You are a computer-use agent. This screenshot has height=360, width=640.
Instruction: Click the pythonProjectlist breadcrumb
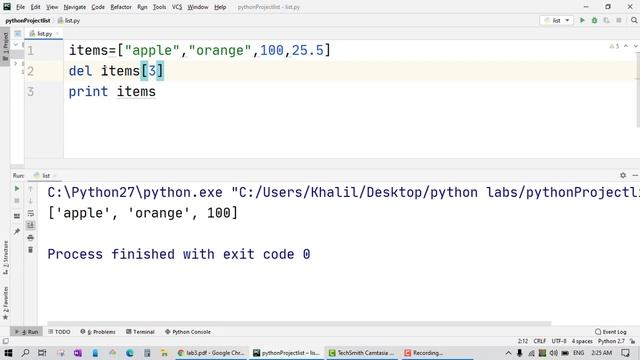[28, 20]
